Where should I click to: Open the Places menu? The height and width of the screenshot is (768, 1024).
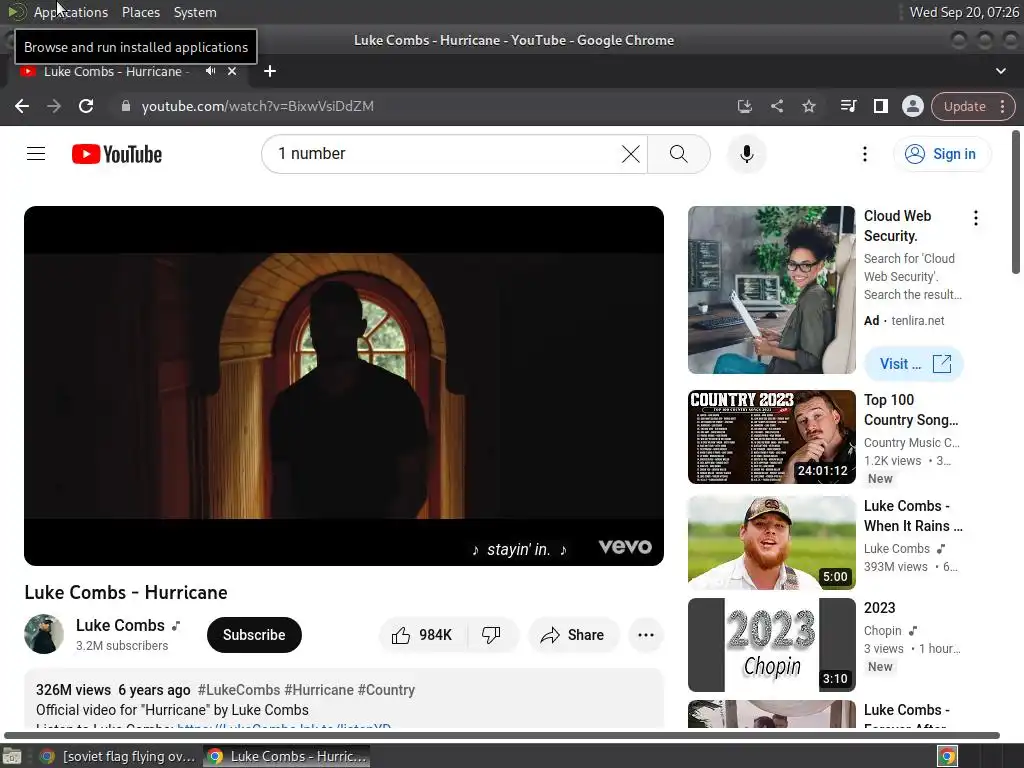(141, 12)
